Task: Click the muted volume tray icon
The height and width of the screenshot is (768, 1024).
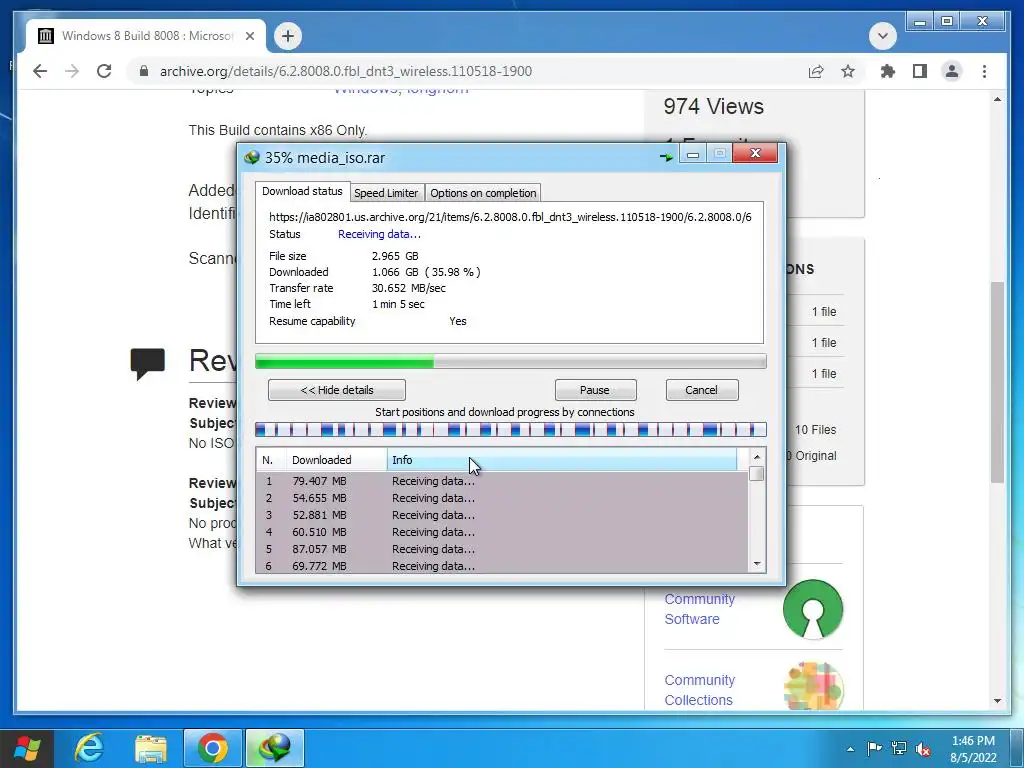Action: (x=923, y=749)
